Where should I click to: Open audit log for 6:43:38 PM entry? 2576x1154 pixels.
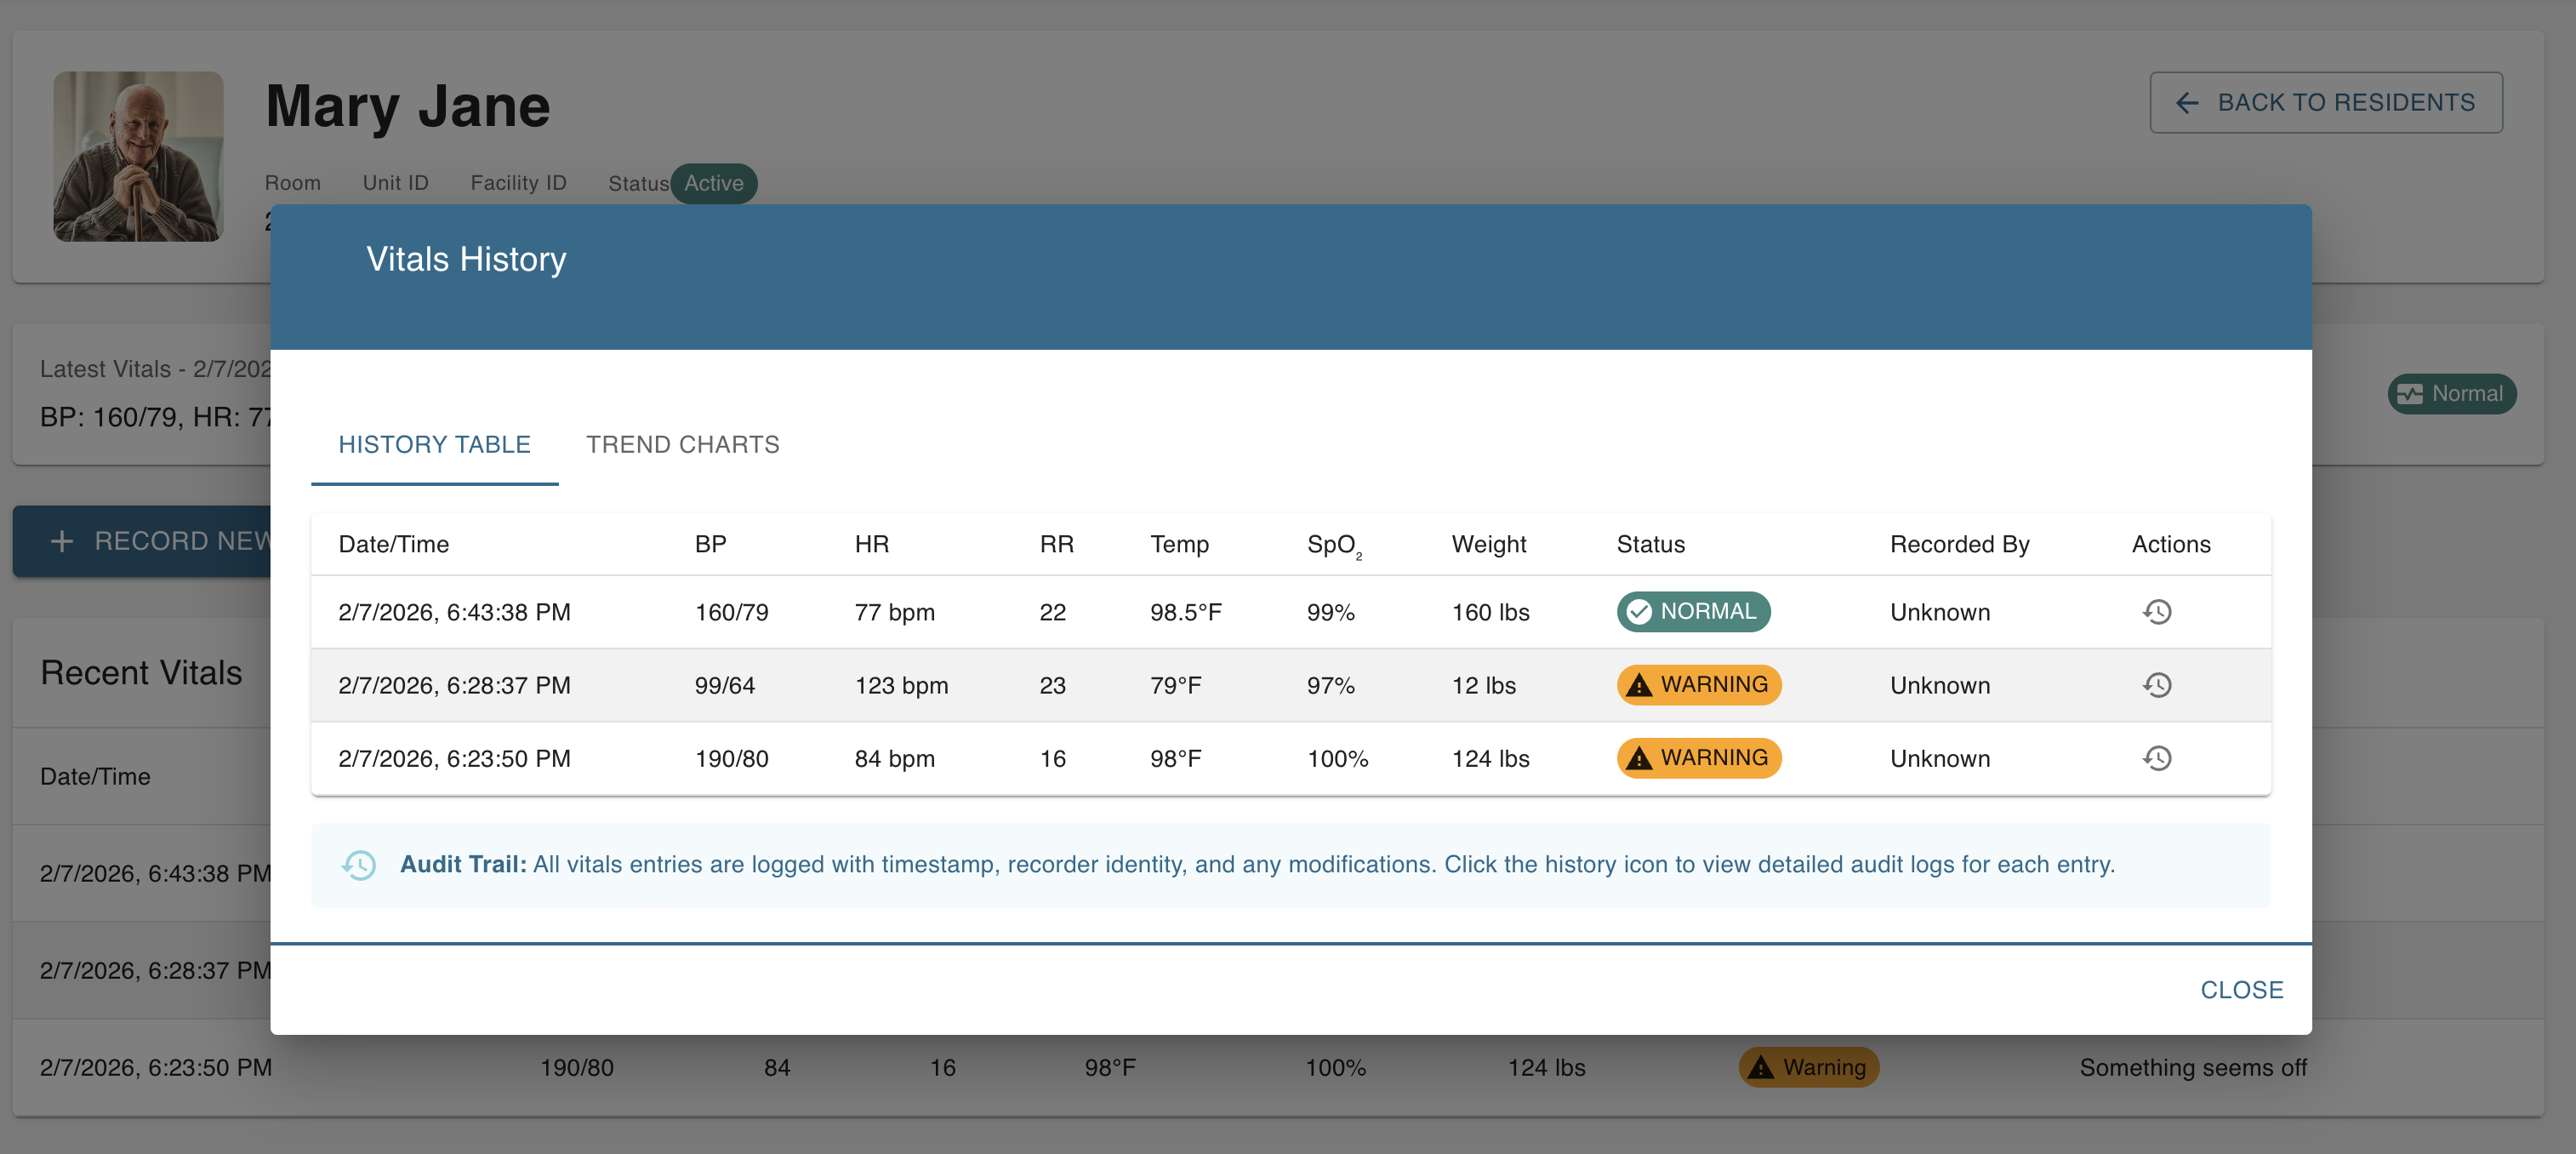[2158, 611]
